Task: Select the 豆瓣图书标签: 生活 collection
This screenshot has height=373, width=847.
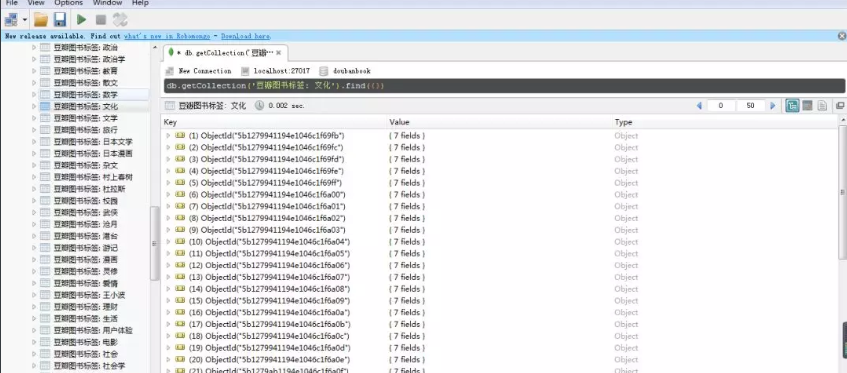Action: pyautogui.click(x=85, y=318)
